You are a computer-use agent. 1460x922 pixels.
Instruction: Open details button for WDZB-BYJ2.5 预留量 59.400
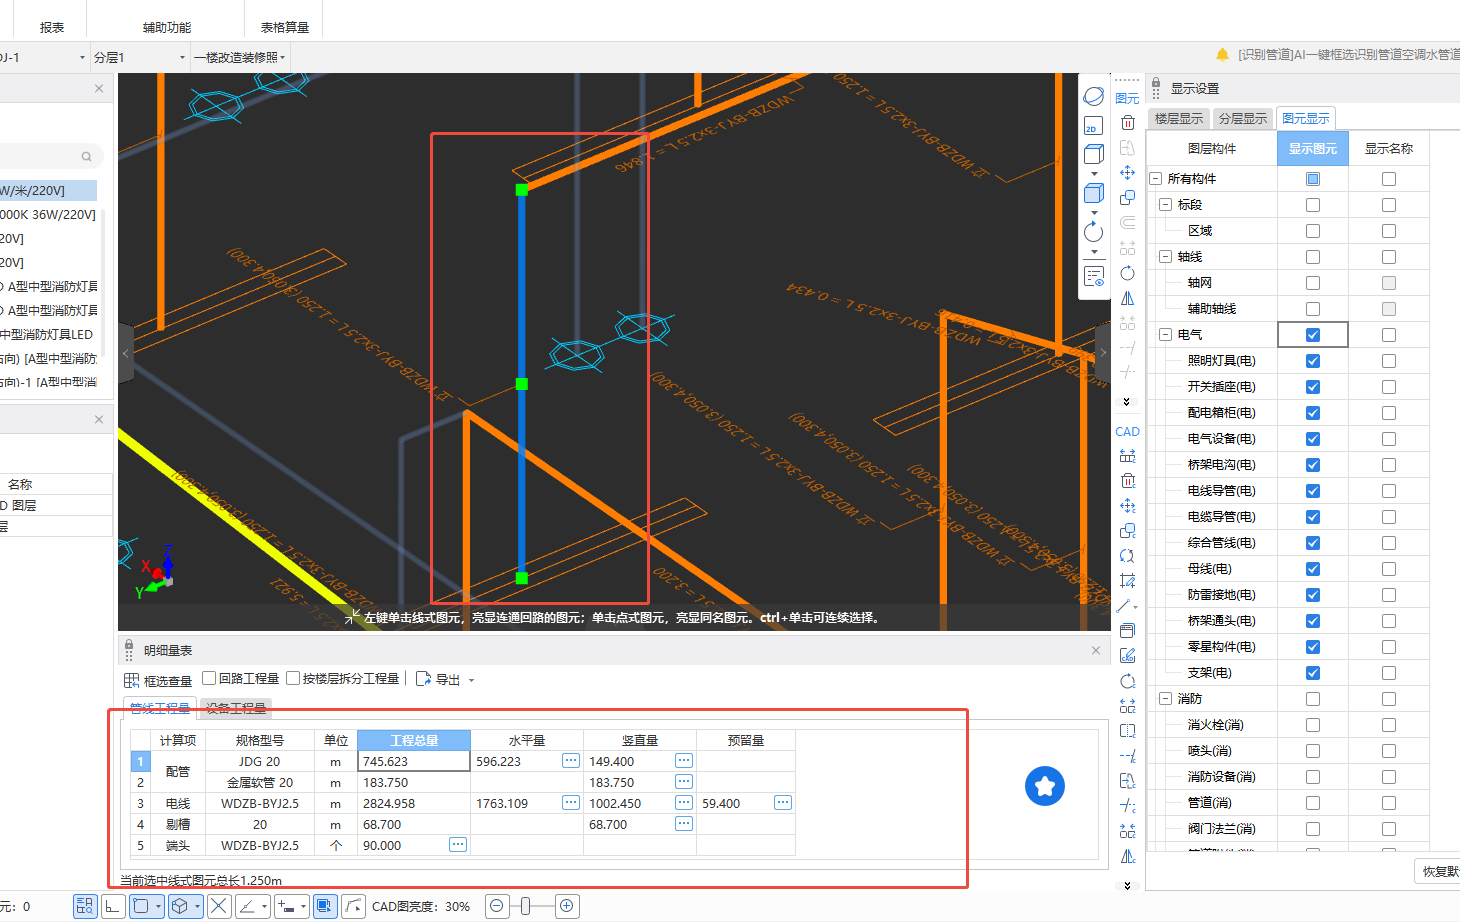click(x=782, y=803)
